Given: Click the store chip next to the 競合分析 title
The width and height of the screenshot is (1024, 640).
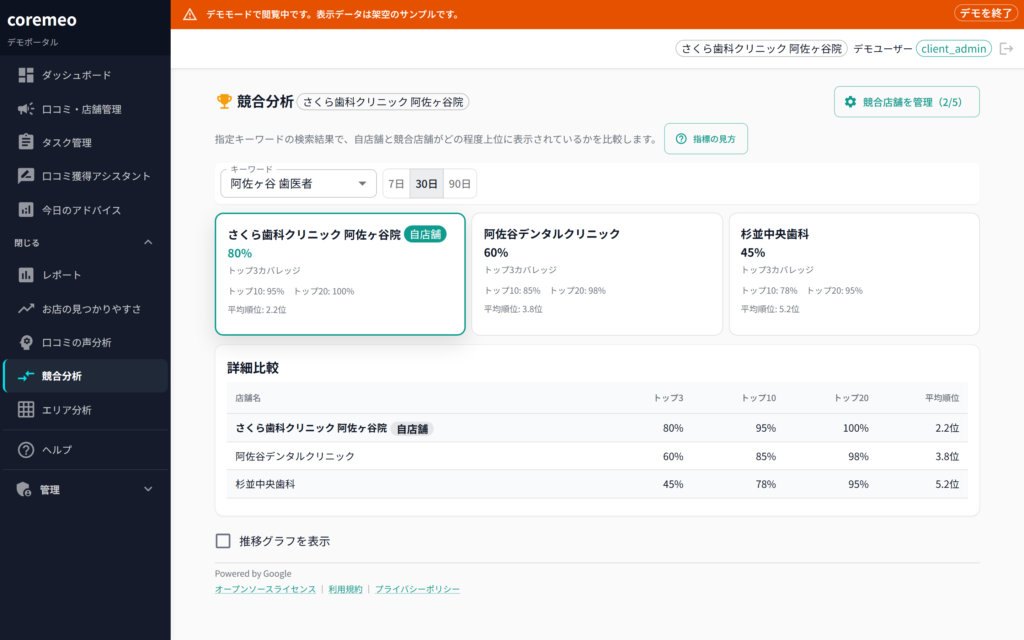Looking at the screenshot, I should pyautogui.click(x=383, y=102).
